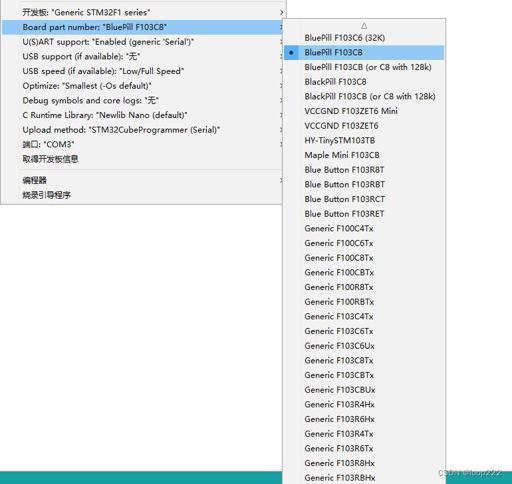Open the 端口 COM3 port submenu

[143, 144]
